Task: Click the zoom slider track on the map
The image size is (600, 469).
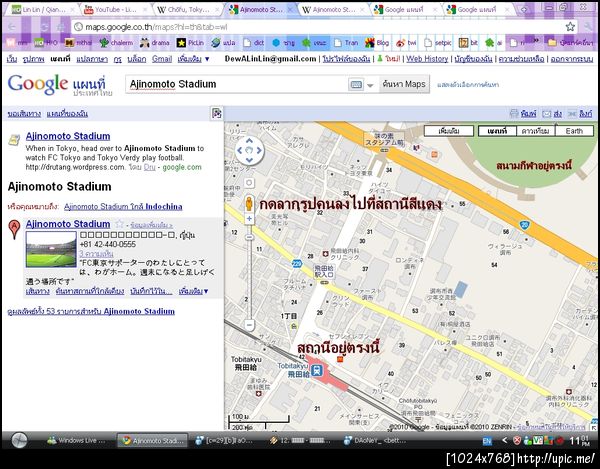Action: tap(249, 275)
